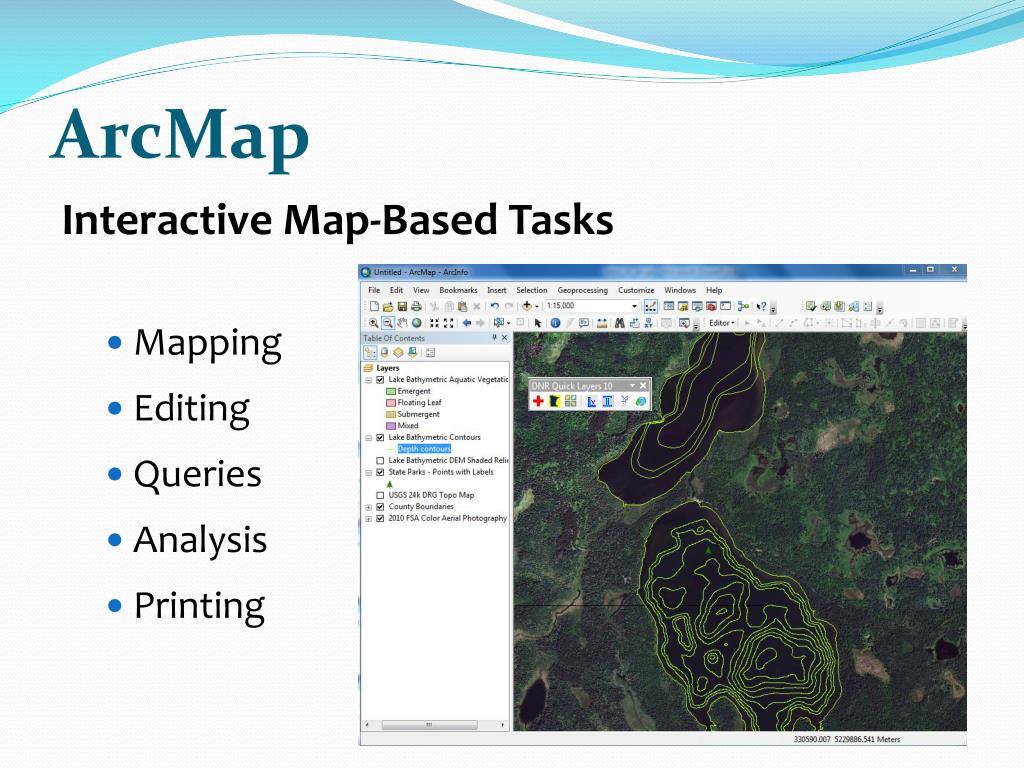Image resolution: width=1024 pixels, height=768 pixels.
Task: Click the Emergent green symbol swatch
Action: (391, 391)
